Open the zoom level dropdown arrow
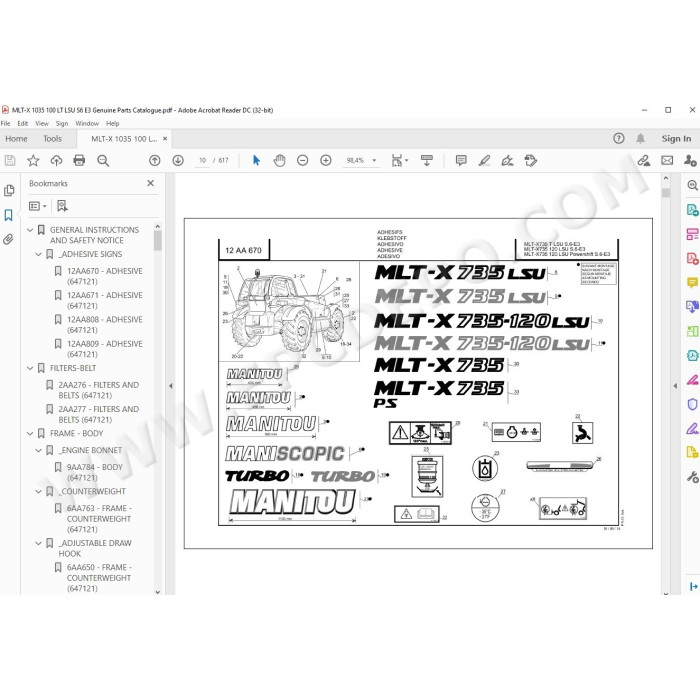 [x=374, y=160]
